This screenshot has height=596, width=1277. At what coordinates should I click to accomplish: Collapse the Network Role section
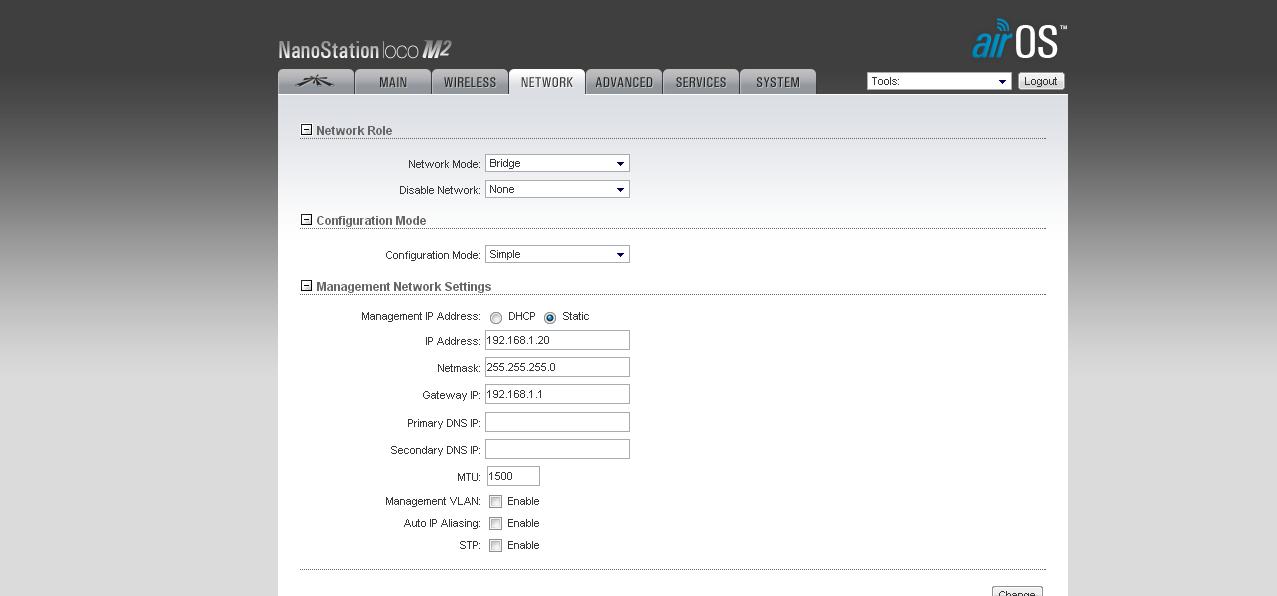(x=306, y=130)
